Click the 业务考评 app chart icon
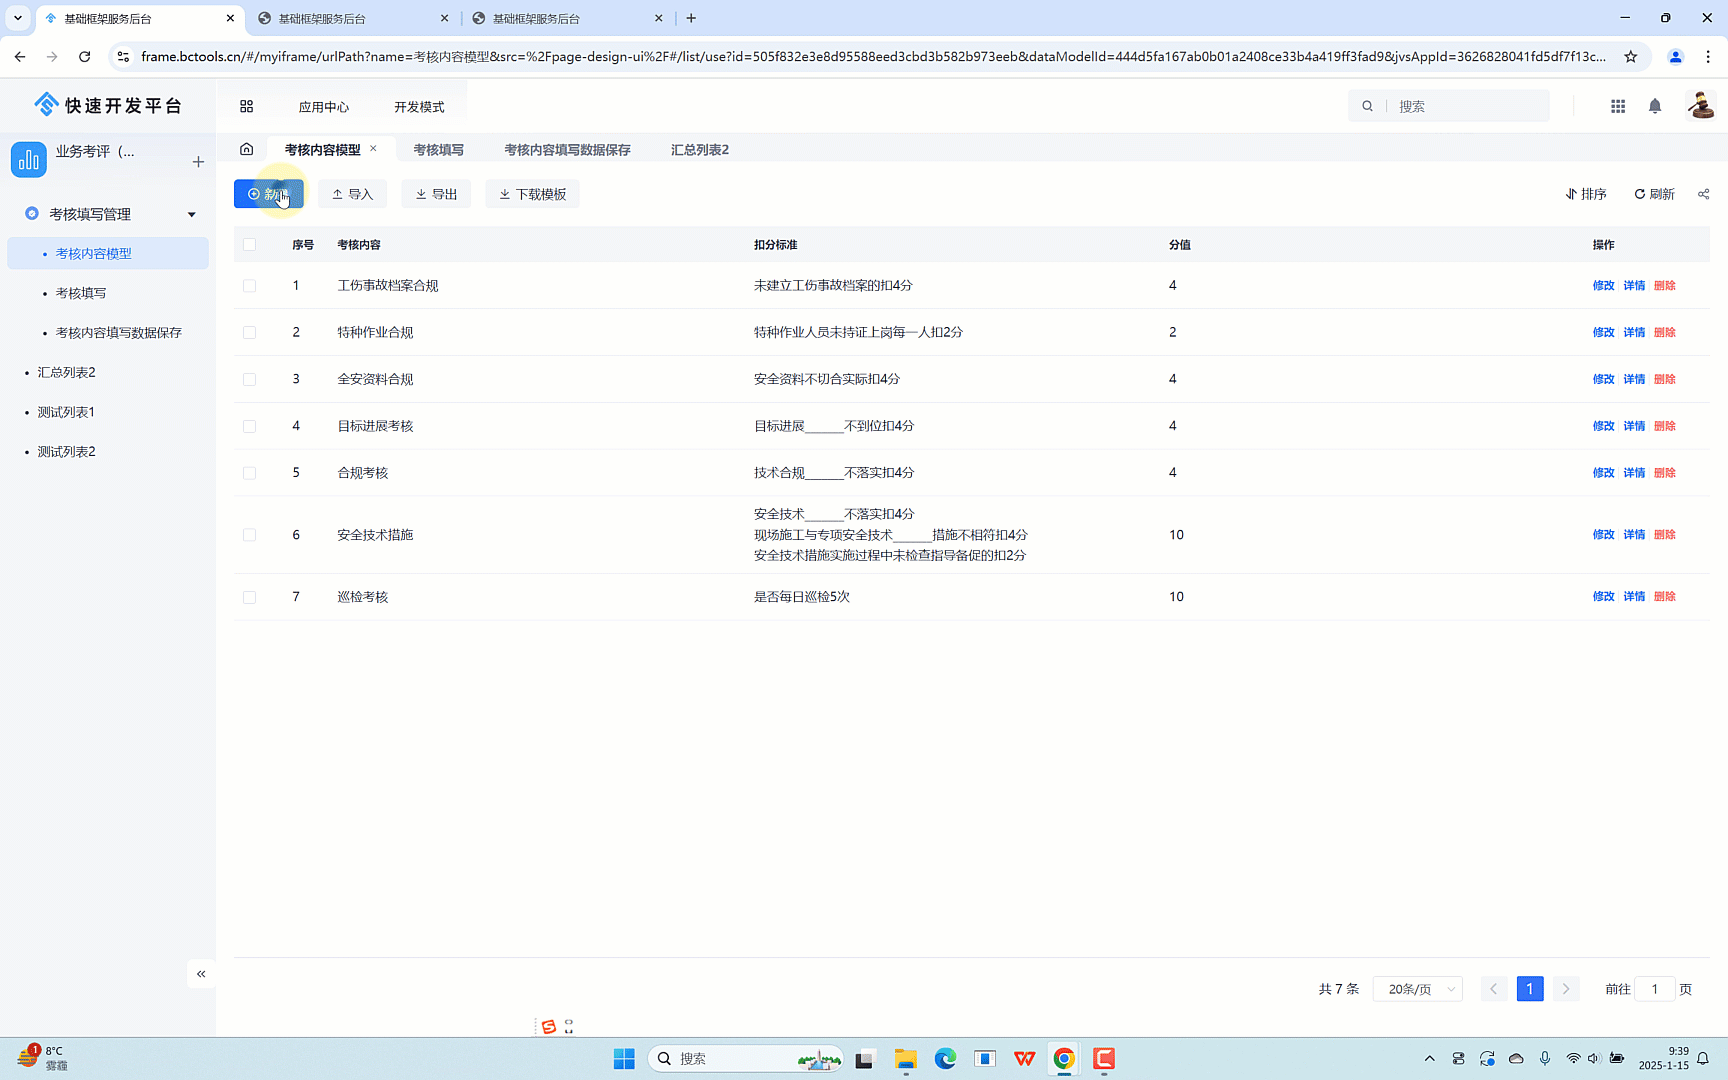1728x1080 pixels. [29, 160]
